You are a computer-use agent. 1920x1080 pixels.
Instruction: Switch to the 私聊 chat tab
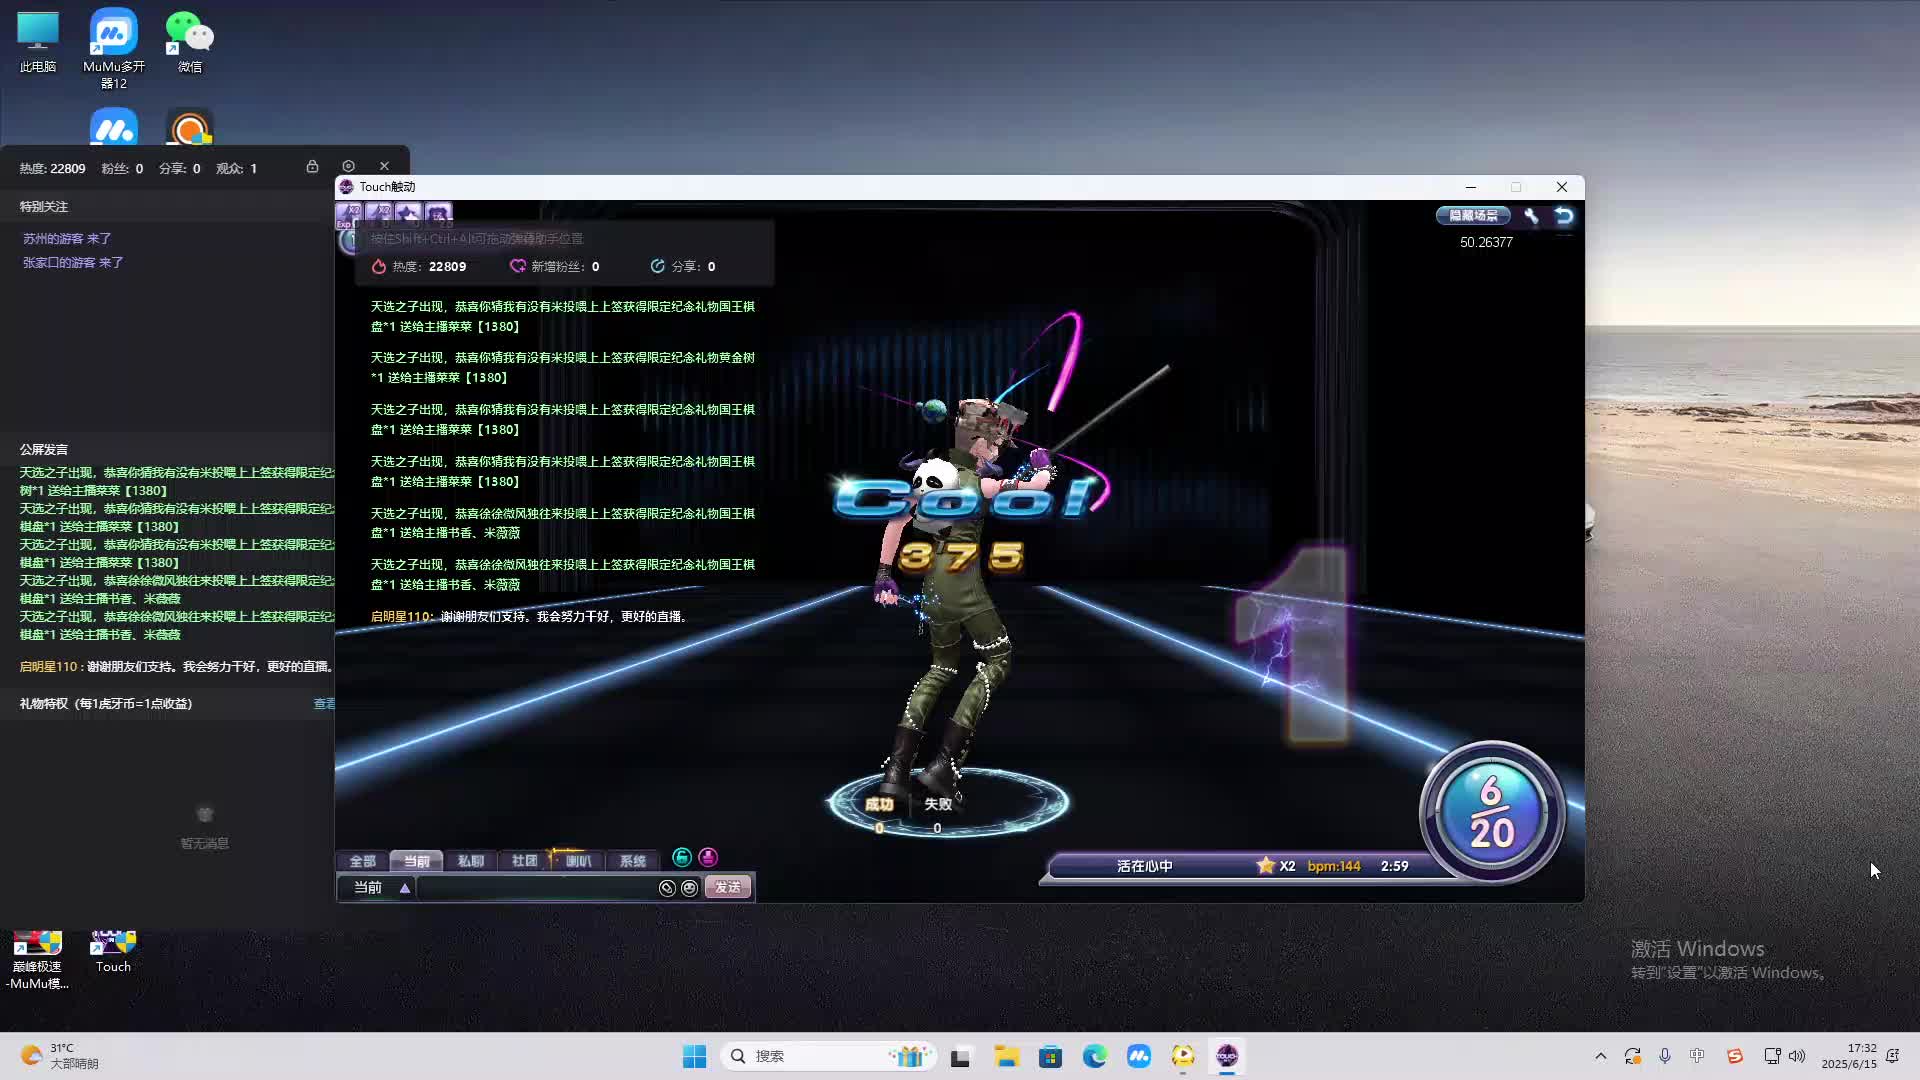point(470,861)
